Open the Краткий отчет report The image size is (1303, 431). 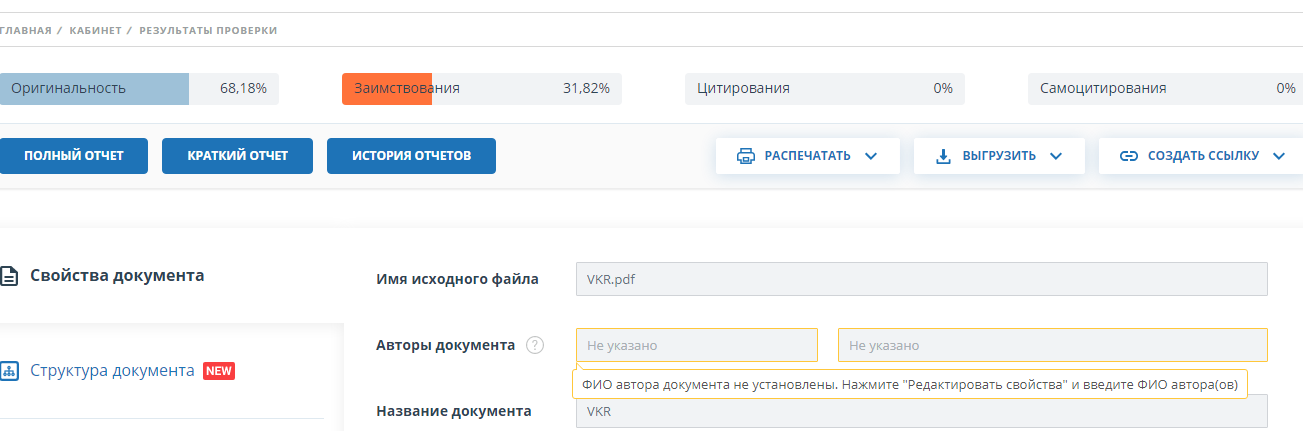237,156
